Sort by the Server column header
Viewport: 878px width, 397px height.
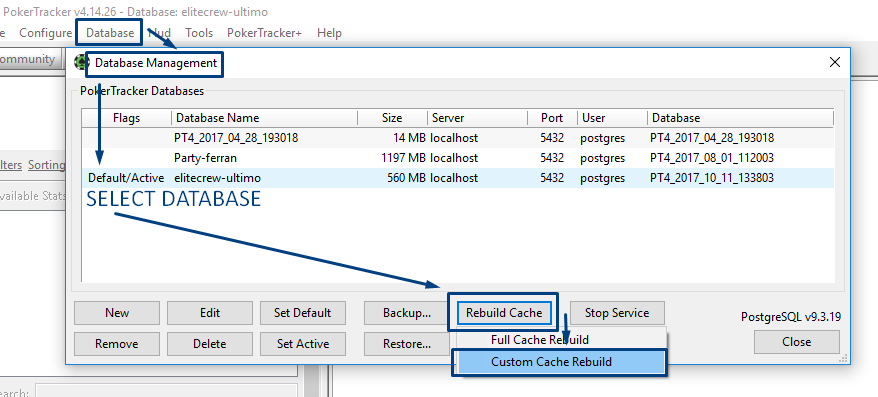(x=478, y=118)
